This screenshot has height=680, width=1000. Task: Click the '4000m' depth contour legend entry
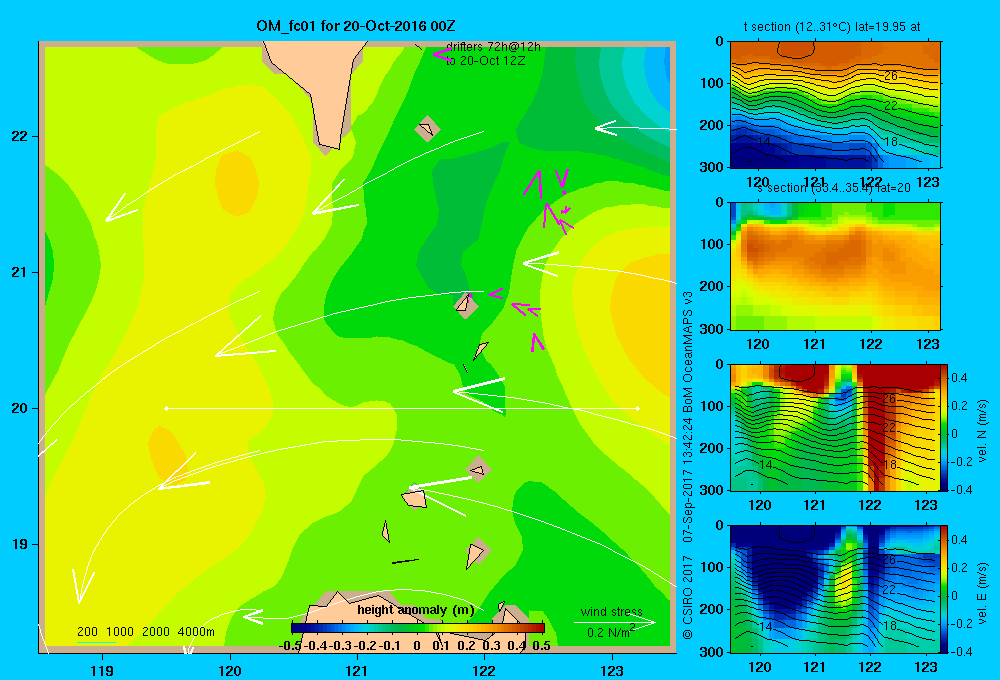tap(196, 632)
